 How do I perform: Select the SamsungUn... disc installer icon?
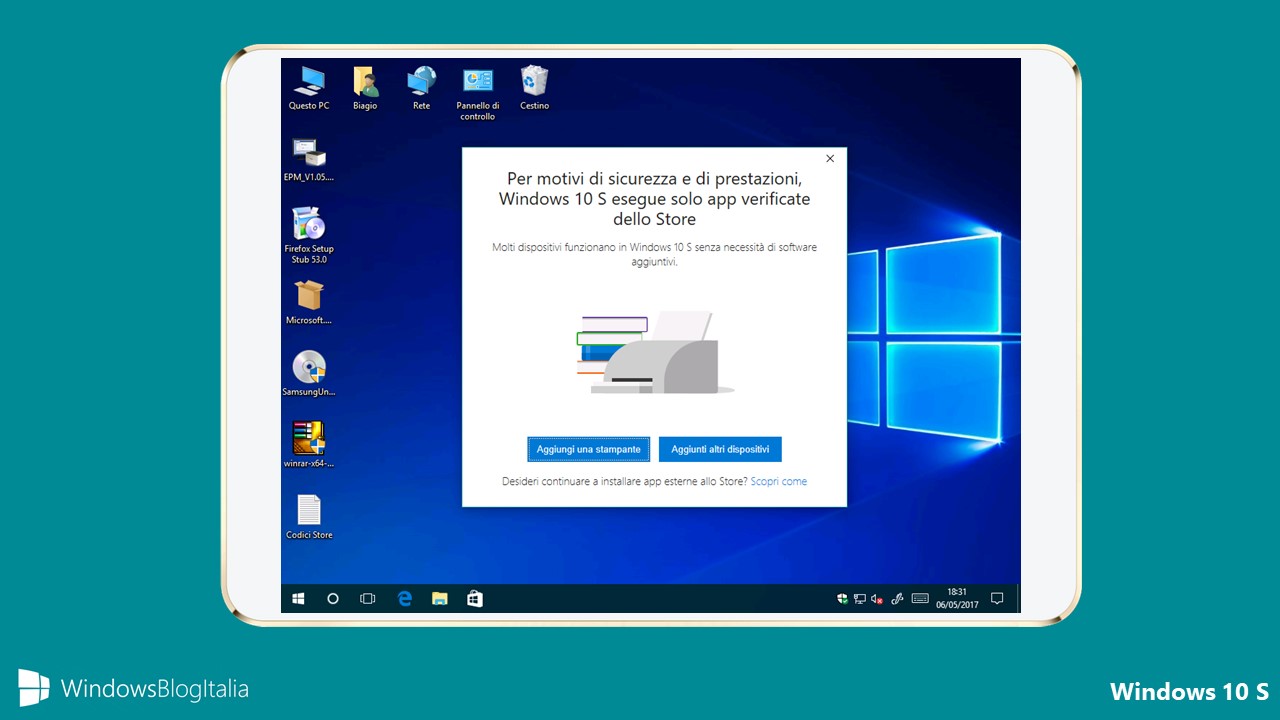(x=309, y=374)
